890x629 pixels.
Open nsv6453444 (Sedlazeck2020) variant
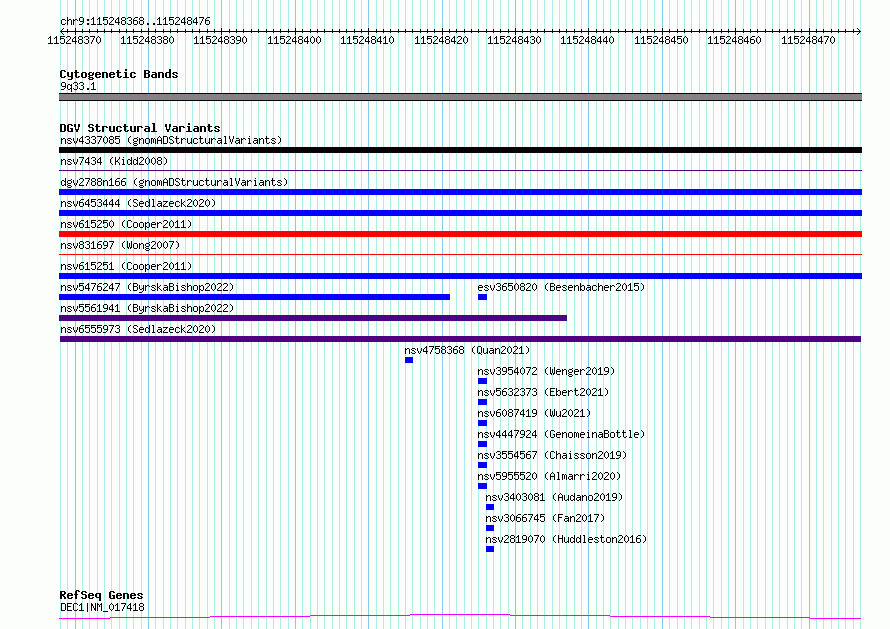pos(138,203)
